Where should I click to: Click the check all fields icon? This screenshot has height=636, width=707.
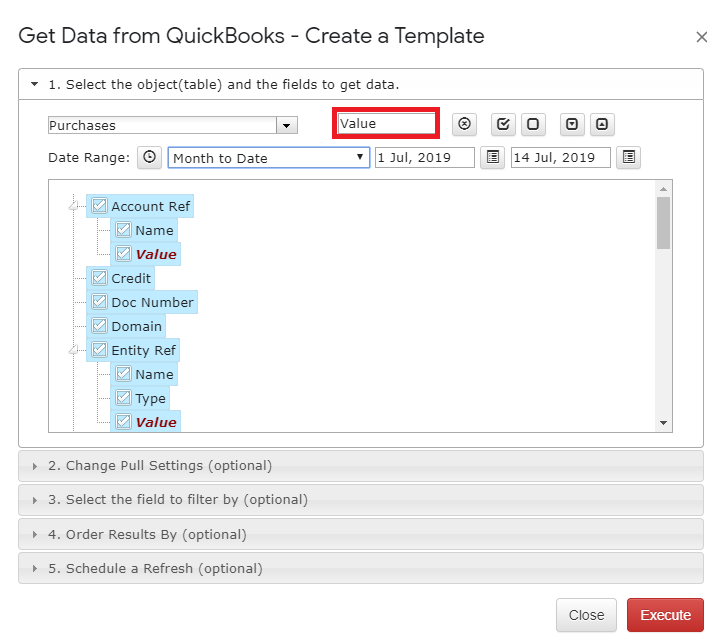[503, 124]
